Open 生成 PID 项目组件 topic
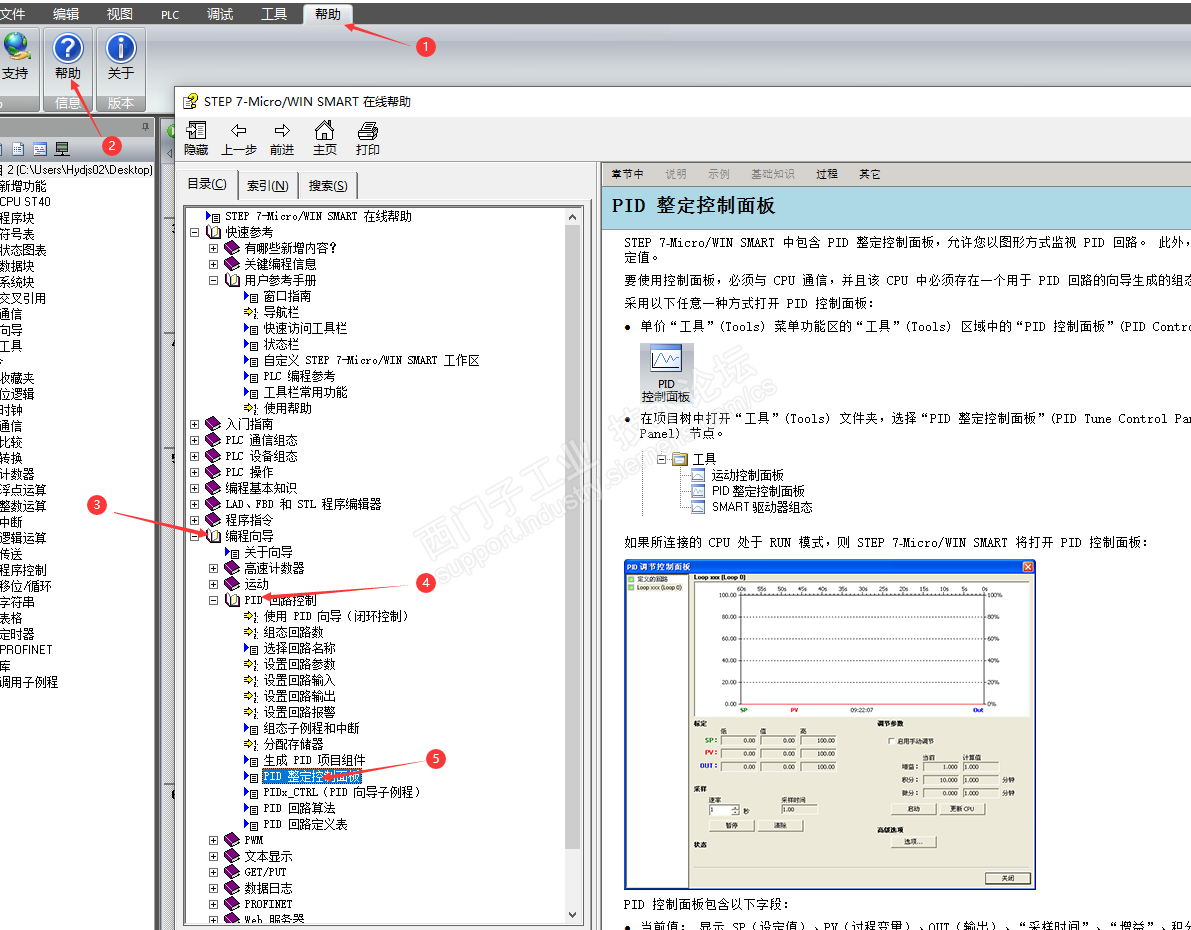 [314, 761]
